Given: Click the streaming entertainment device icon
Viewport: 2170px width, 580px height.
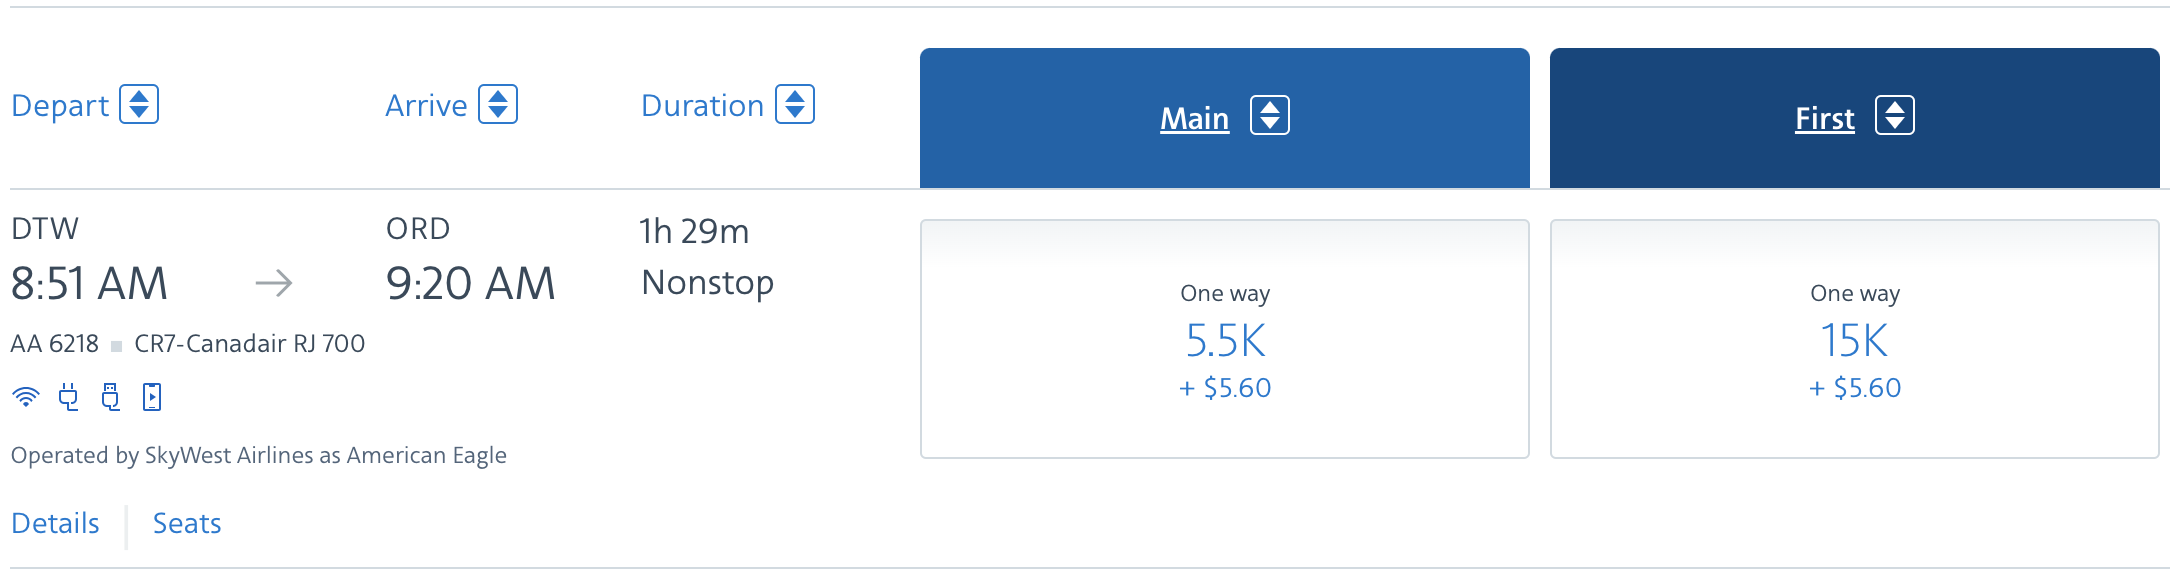Looking at the screenshot, I should [150, 396].
